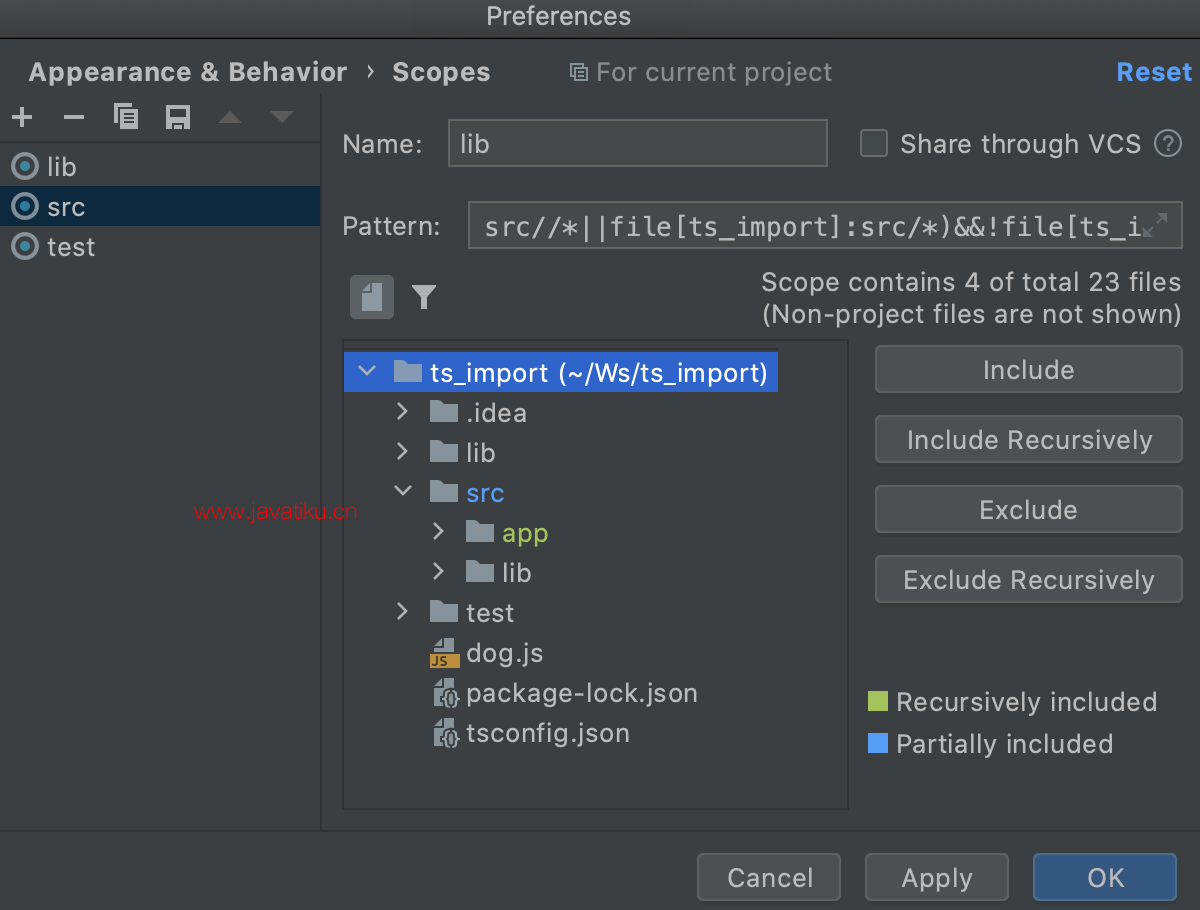Image resolution: width=1200 pixels, height=910 pixels.
Task: Copy the scope configuration icon
Action: pyautogui.click(x=126, y=117)
